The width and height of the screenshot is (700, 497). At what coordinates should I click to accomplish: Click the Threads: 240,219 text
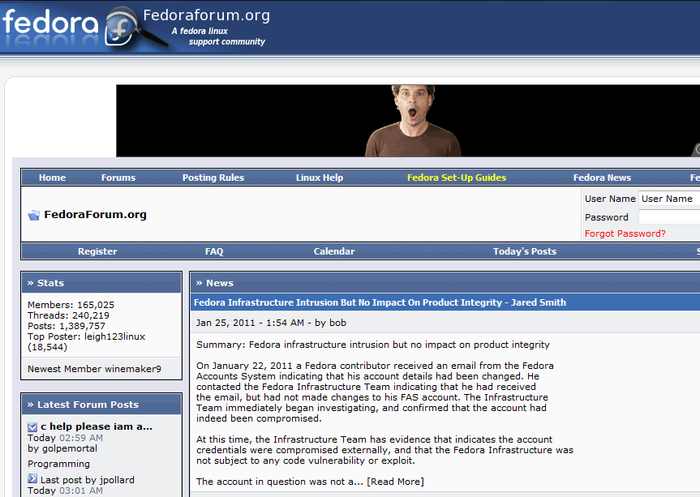(68, 316)
